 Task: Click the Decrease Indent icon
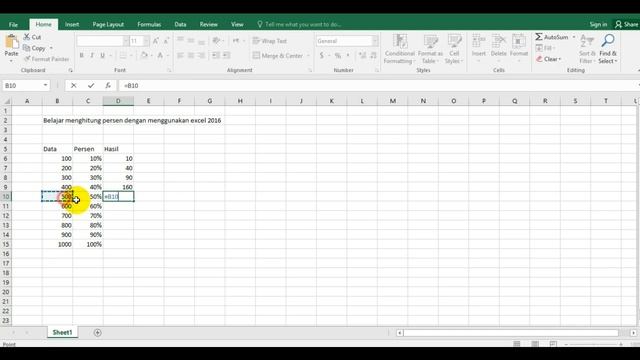pyautogui.click(x=216, y=56)
